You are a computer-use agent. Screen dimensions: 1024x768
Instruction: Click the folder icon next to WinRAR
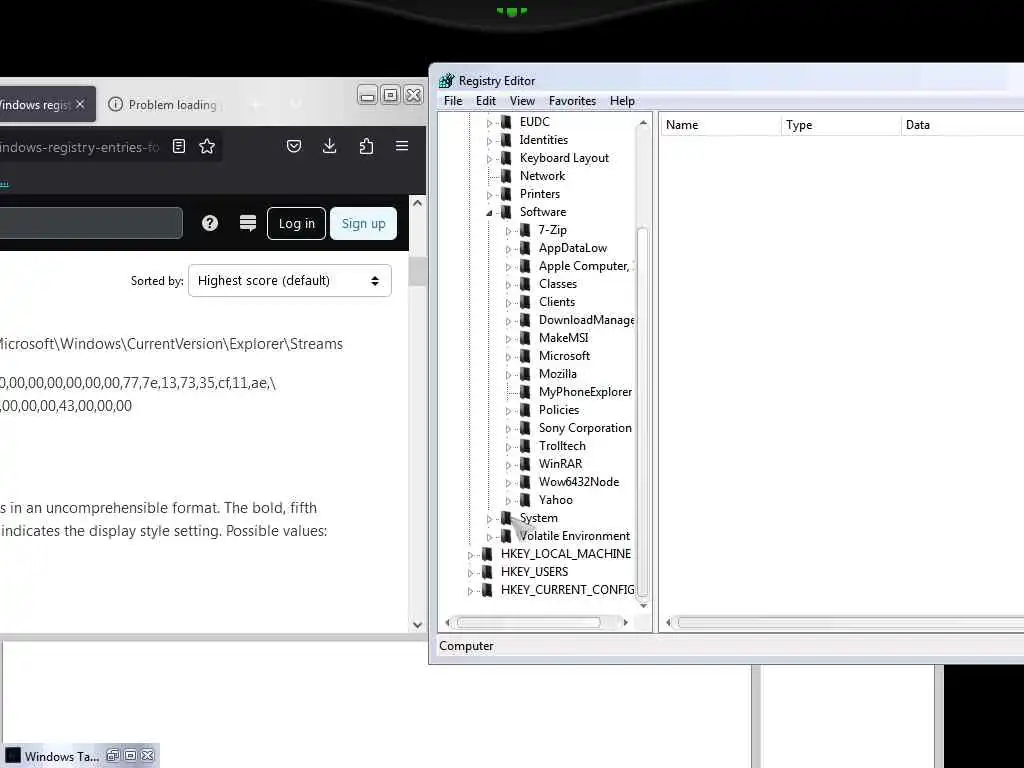[525, 464]
